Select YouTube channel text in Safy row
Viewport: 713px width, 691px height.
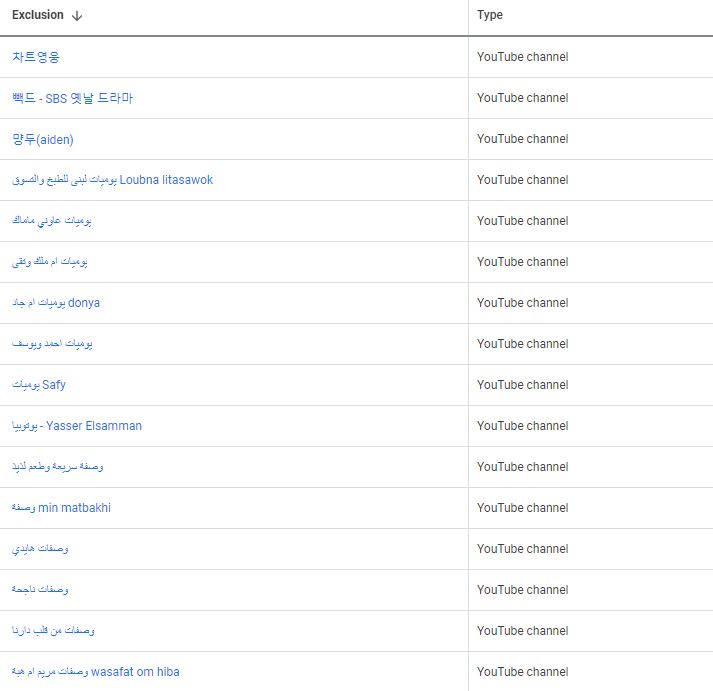tap(522, 385)
